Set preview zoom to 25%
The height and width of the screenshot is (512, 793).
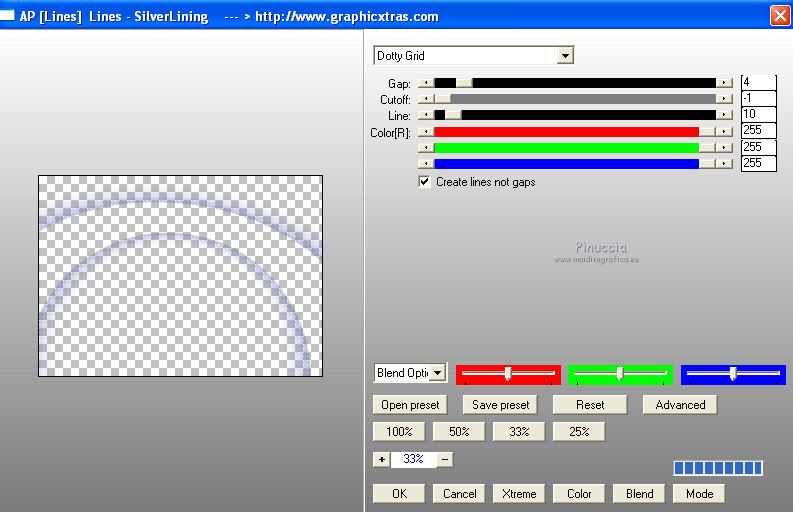[579, 432]
